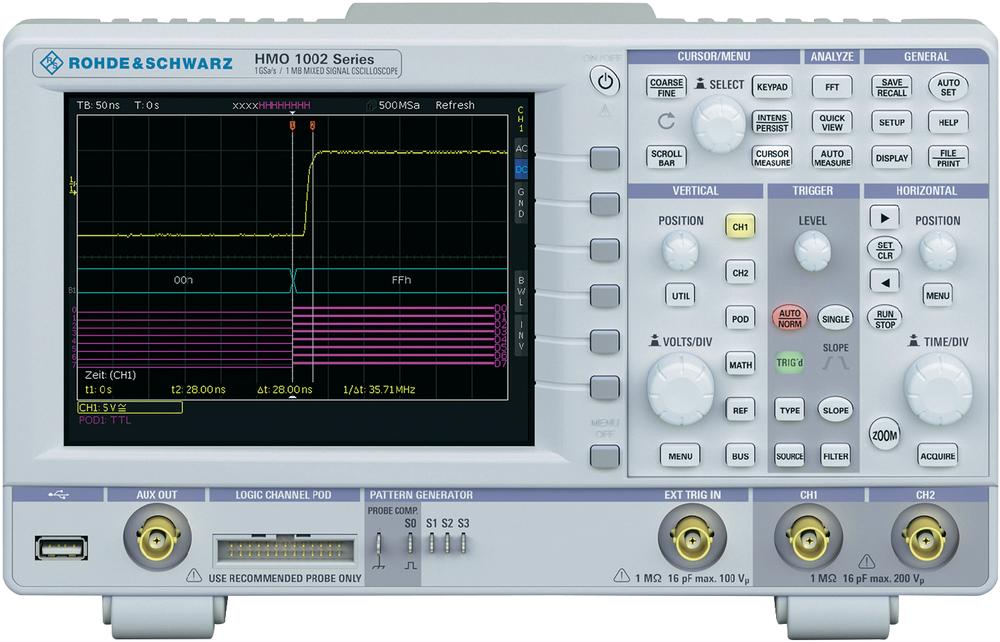Click the TIME/DIV rotary knob
The height and width of the screenshot is (642, 1000).
point(937,389)
